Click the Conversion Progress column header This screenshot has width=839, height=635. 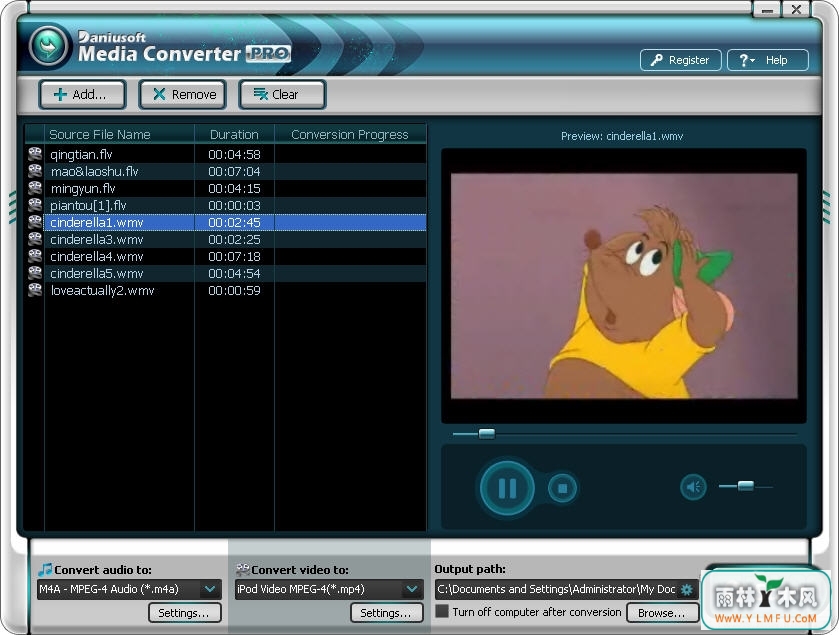tap(350, 134)
